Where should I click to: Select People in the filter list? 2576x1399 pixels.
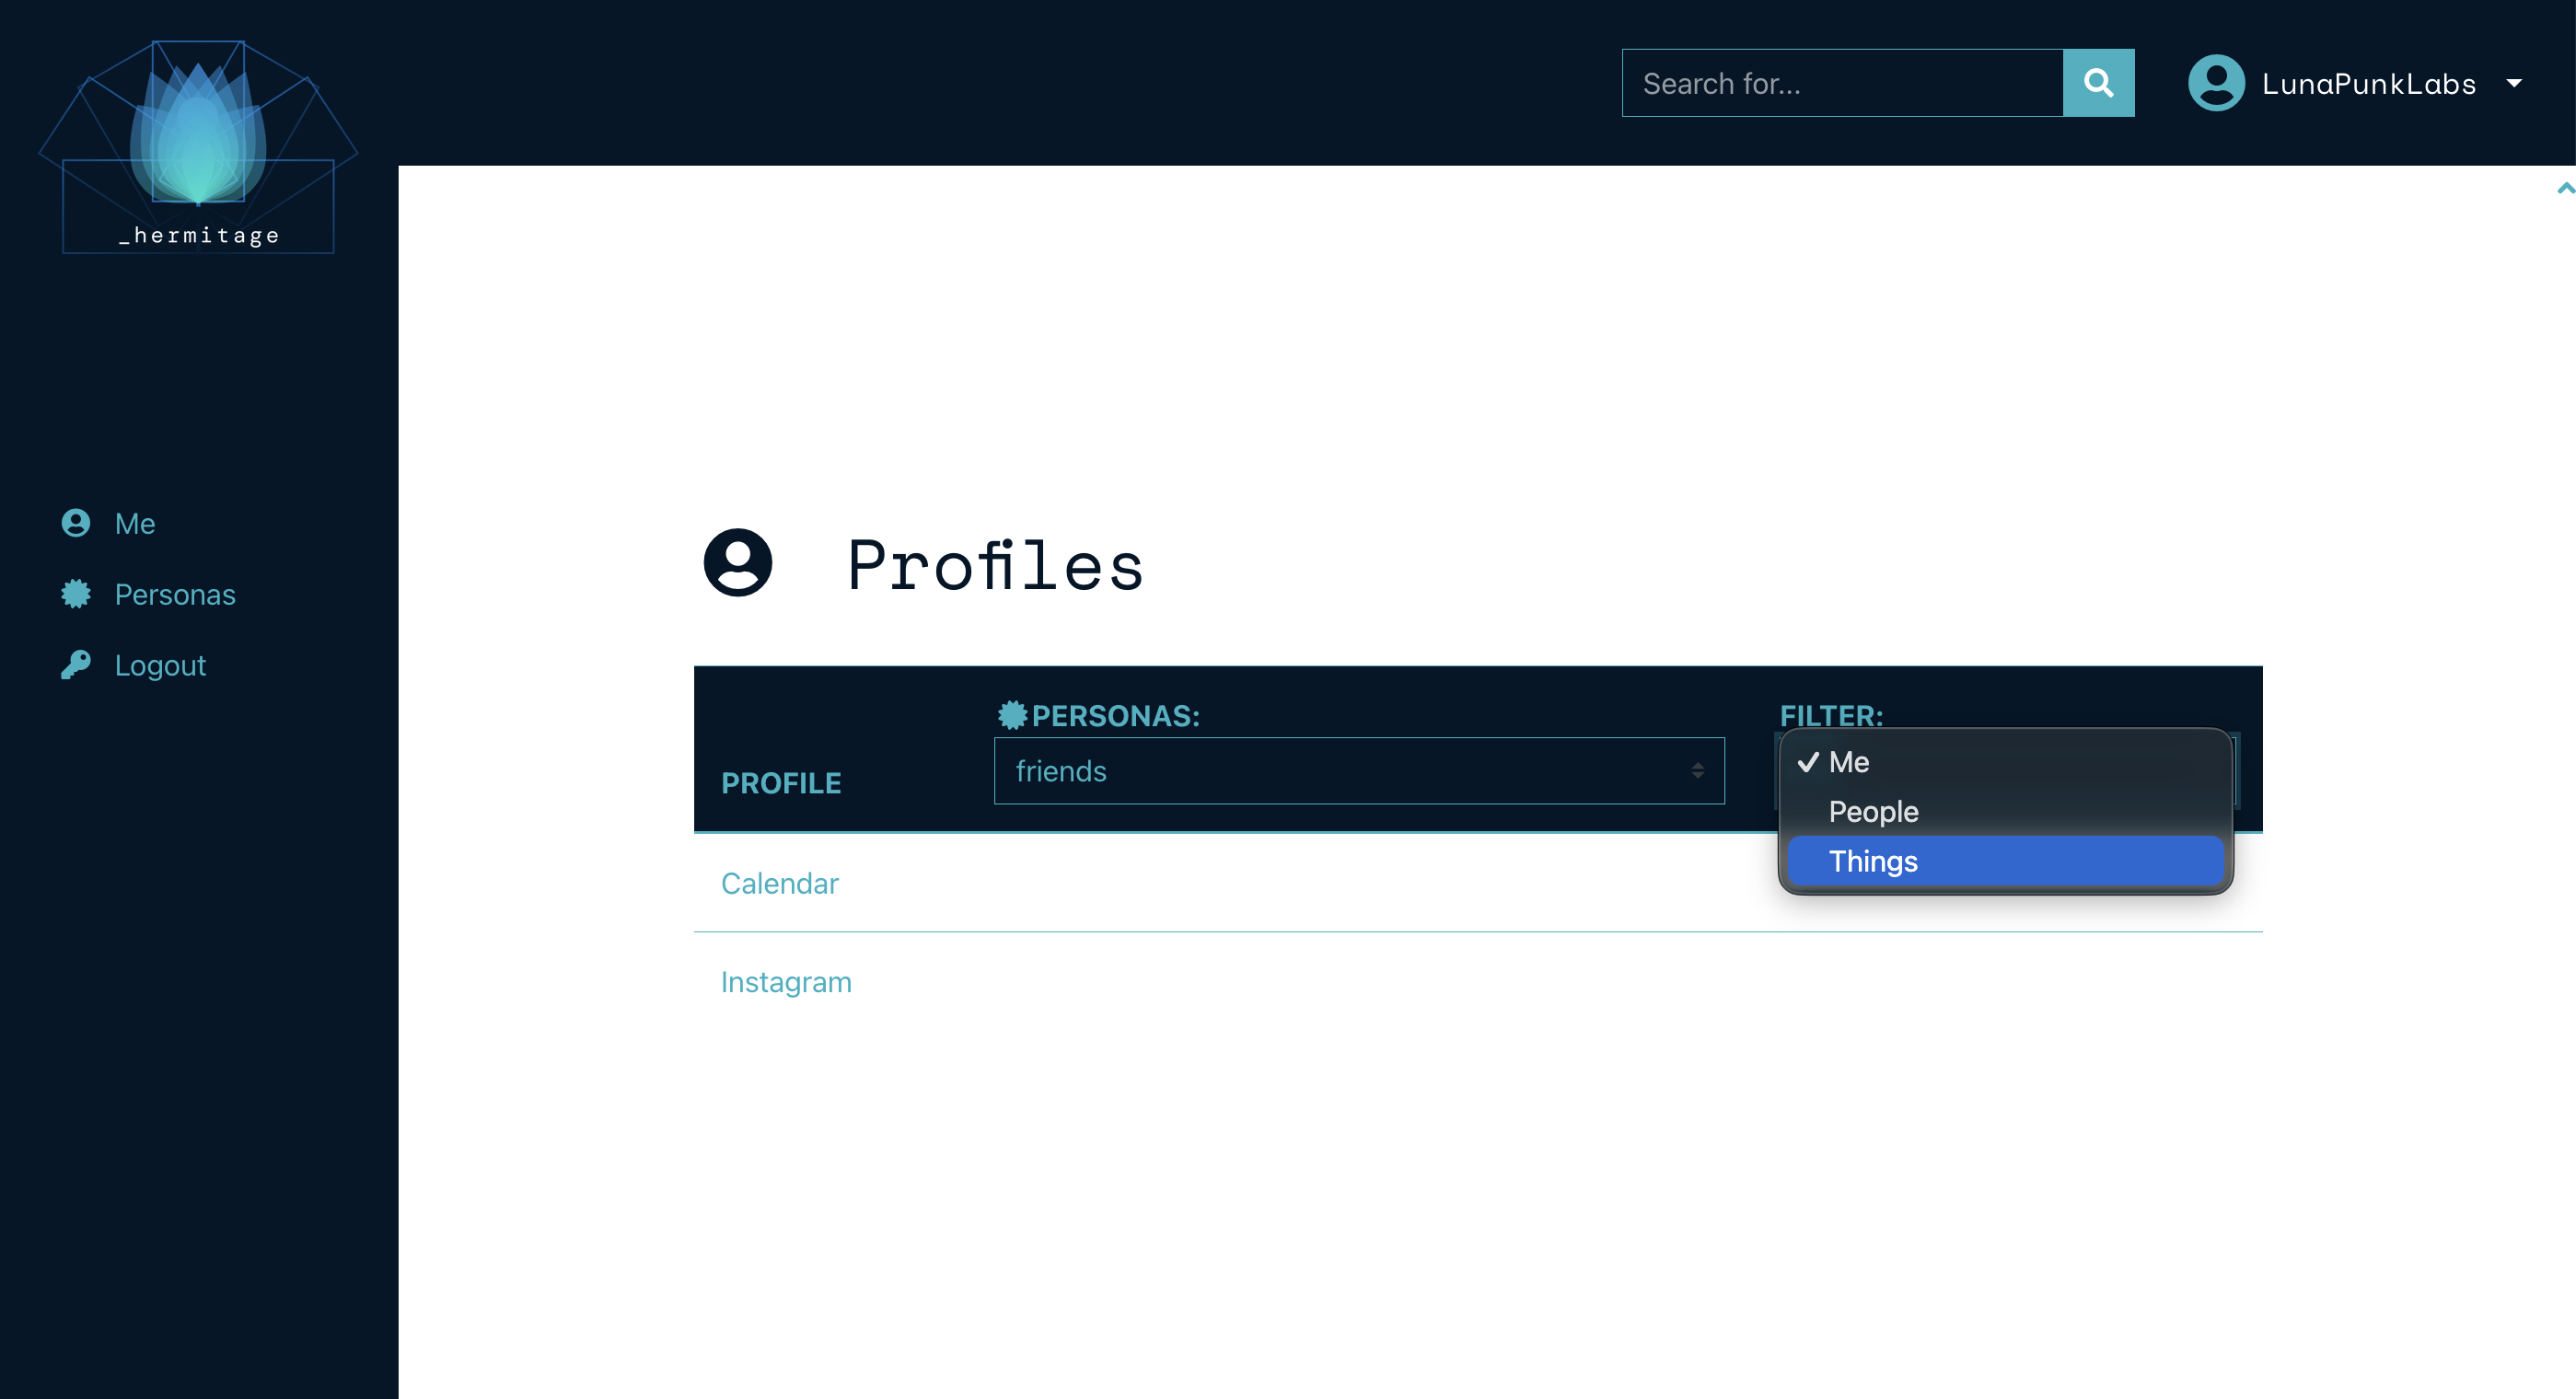[1873, 811]
